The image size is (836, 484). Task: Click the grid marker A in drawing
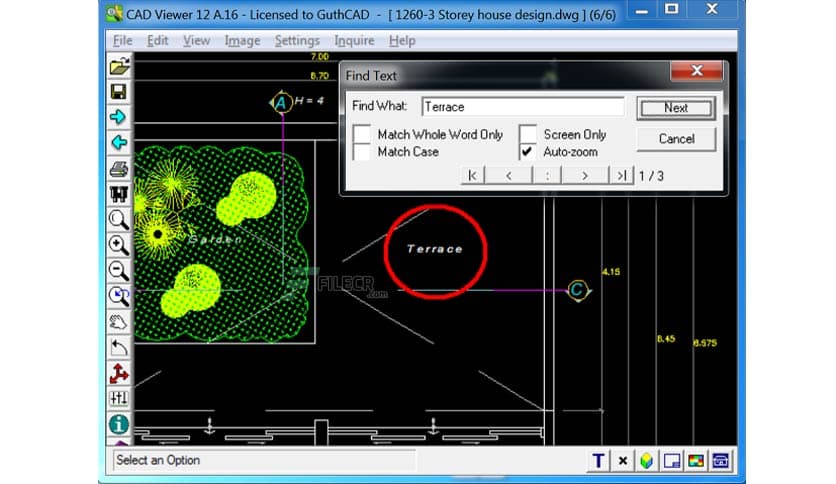coord(281,102)
